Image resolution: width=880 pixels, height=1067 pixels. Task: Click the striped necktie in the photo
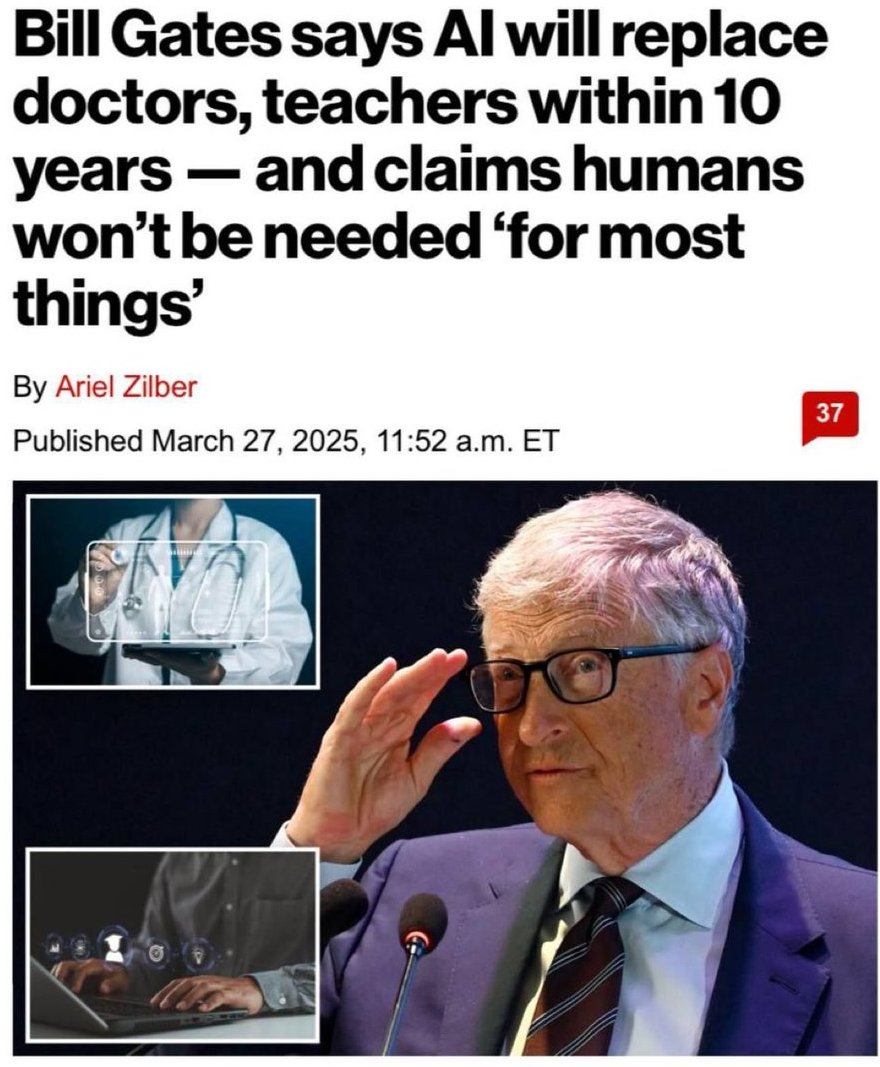pos(578,966)
